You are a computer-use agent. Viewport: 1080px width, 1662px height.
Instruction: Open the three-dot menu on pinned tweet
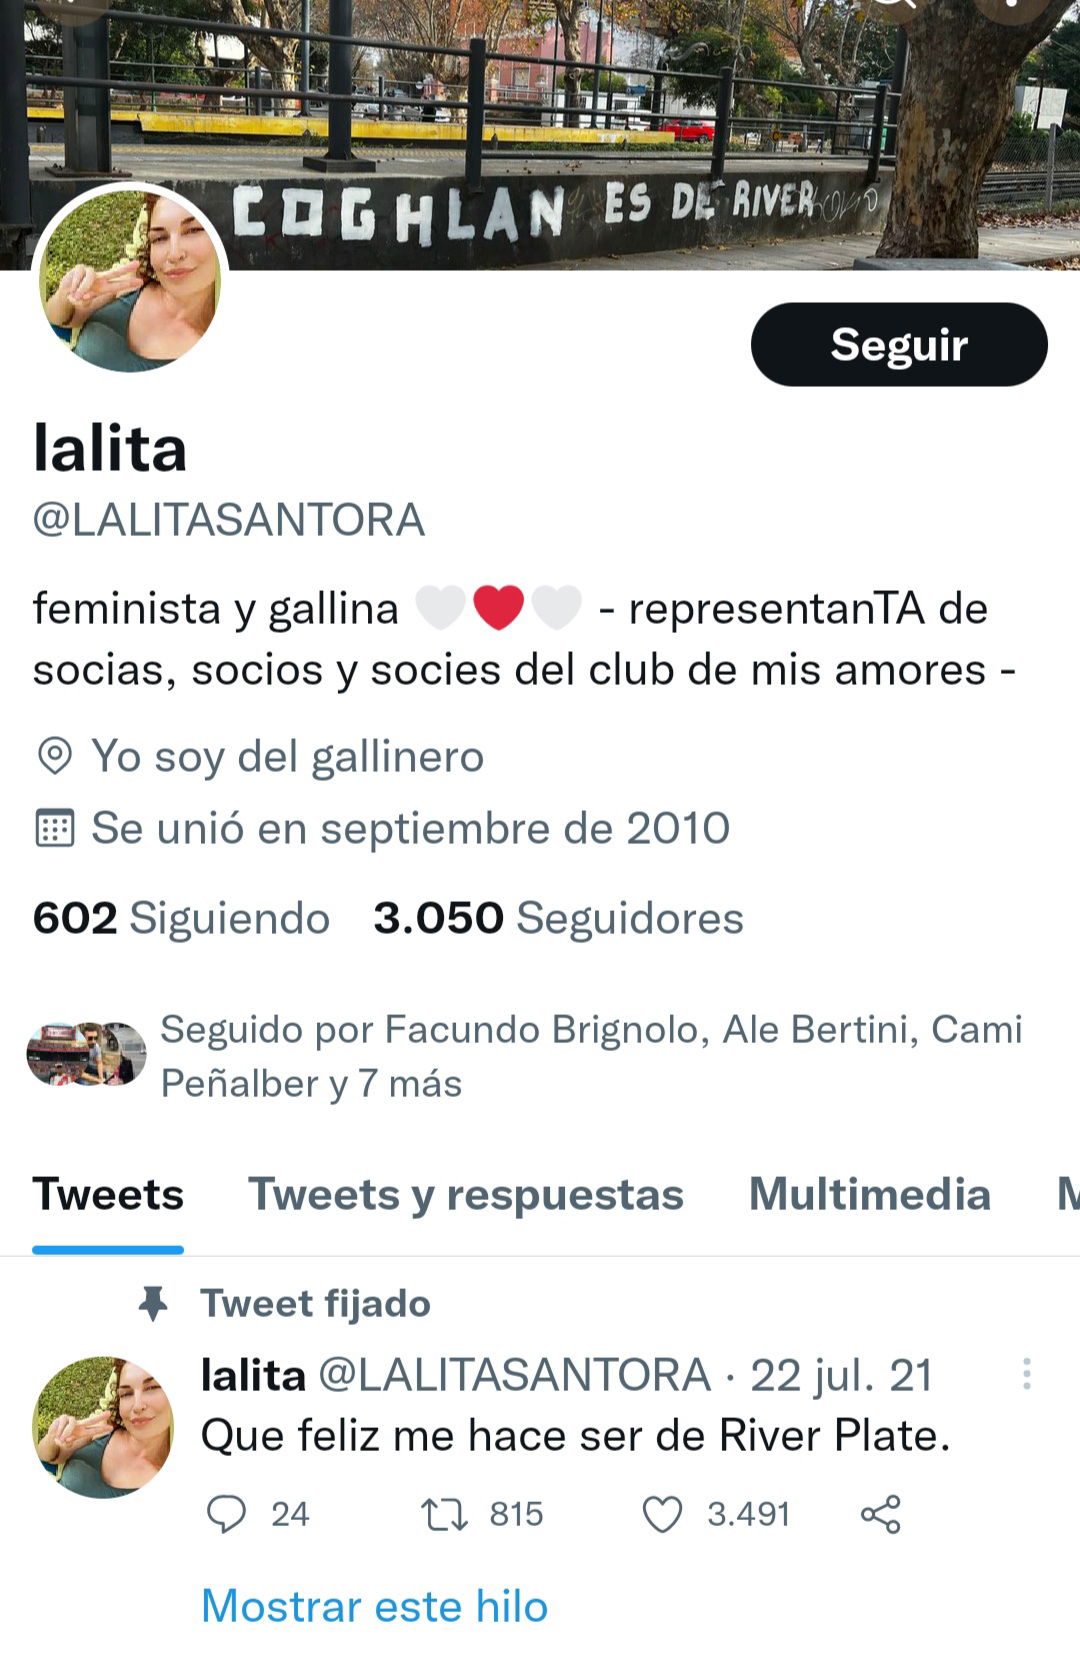1026,1374
